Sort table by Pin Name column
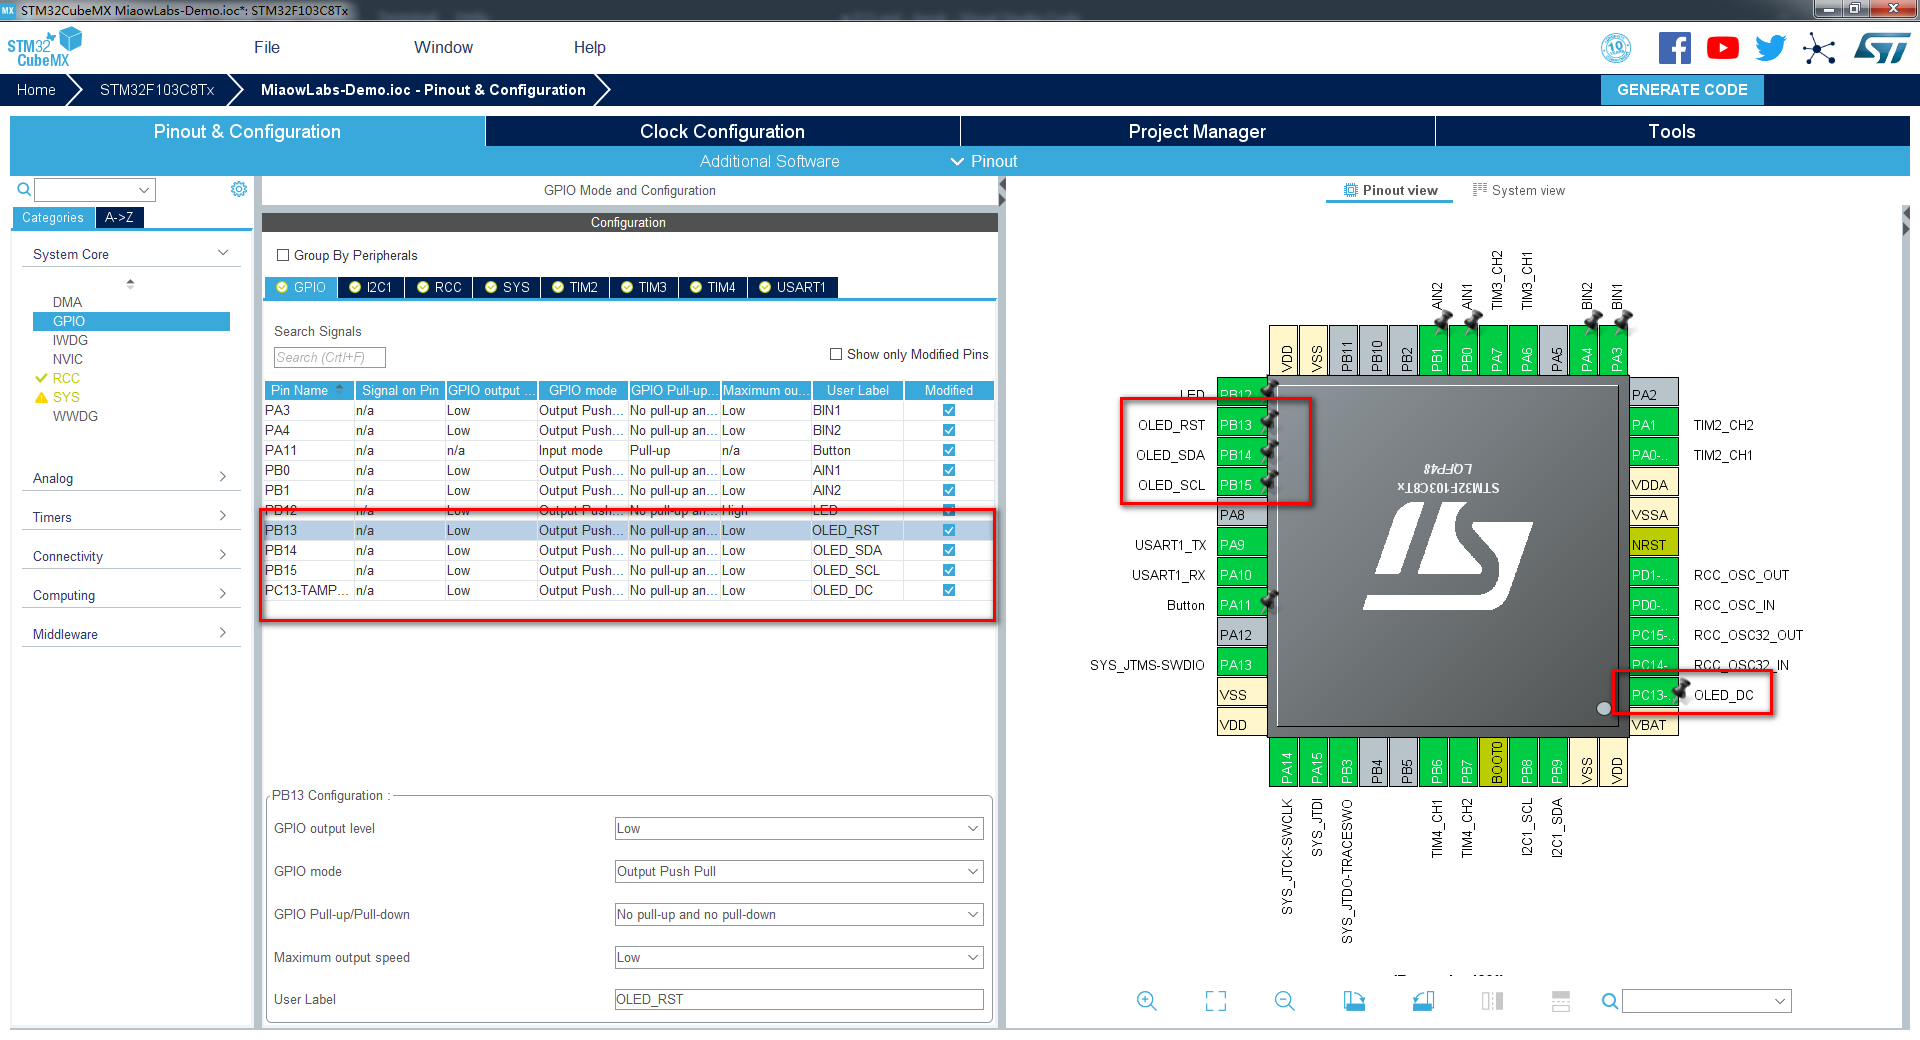The width and height of the screenshot is (1920, 1040). pyautogui.click(x=308, y=390)
